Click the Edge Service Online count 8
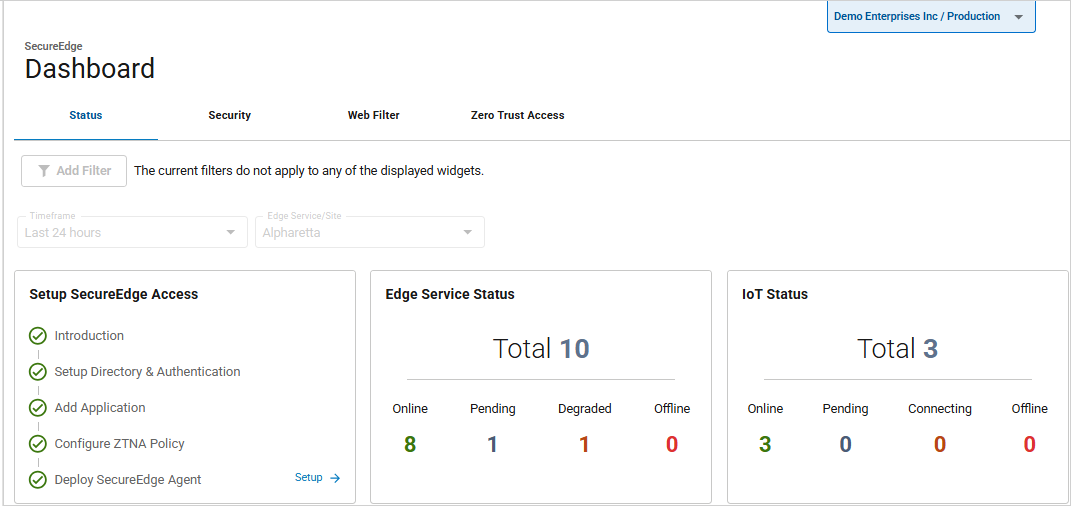 410,445
